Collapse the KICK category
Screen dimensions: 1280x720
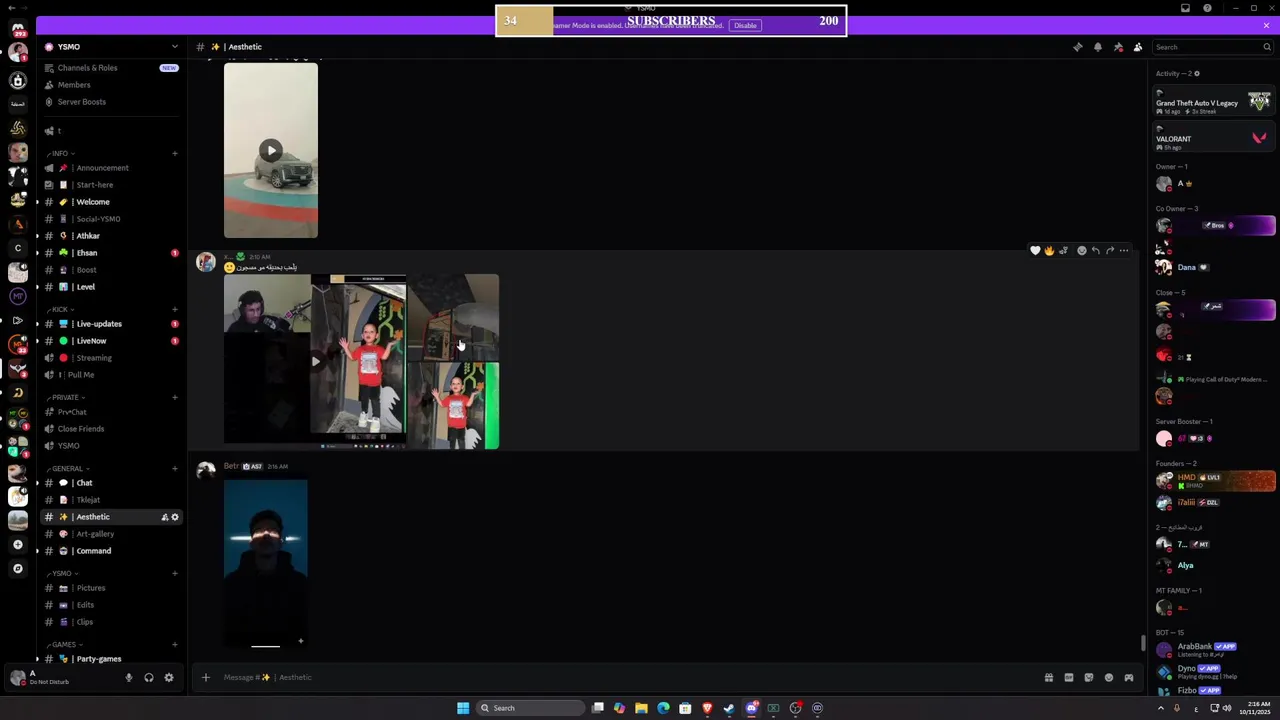click(x=59, y=309)
